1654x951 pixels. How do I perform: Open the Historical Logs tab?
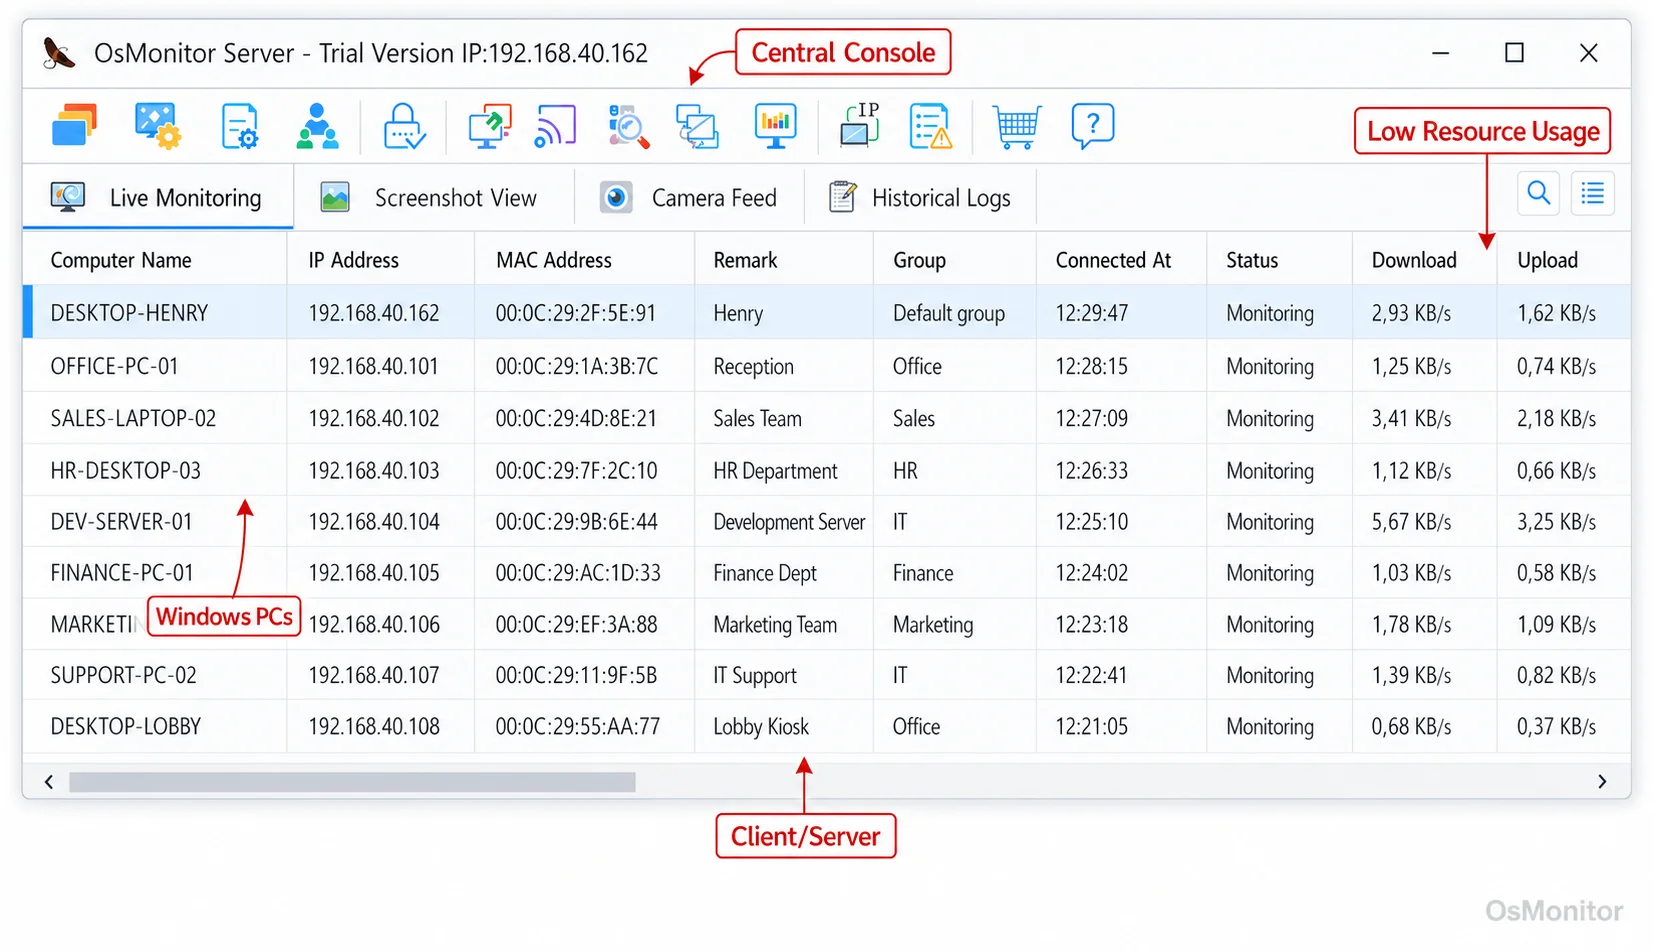coord(920,198)
